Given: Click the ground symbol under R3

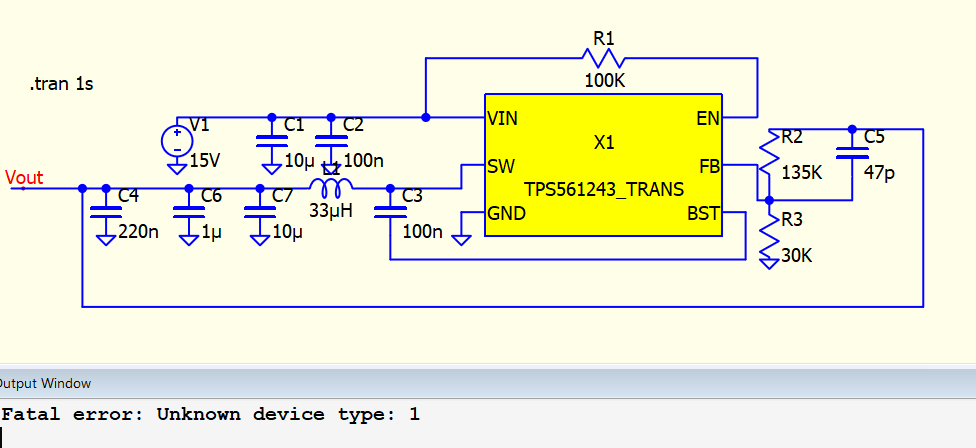Looking at the screenshot, I should coord(770,264).
